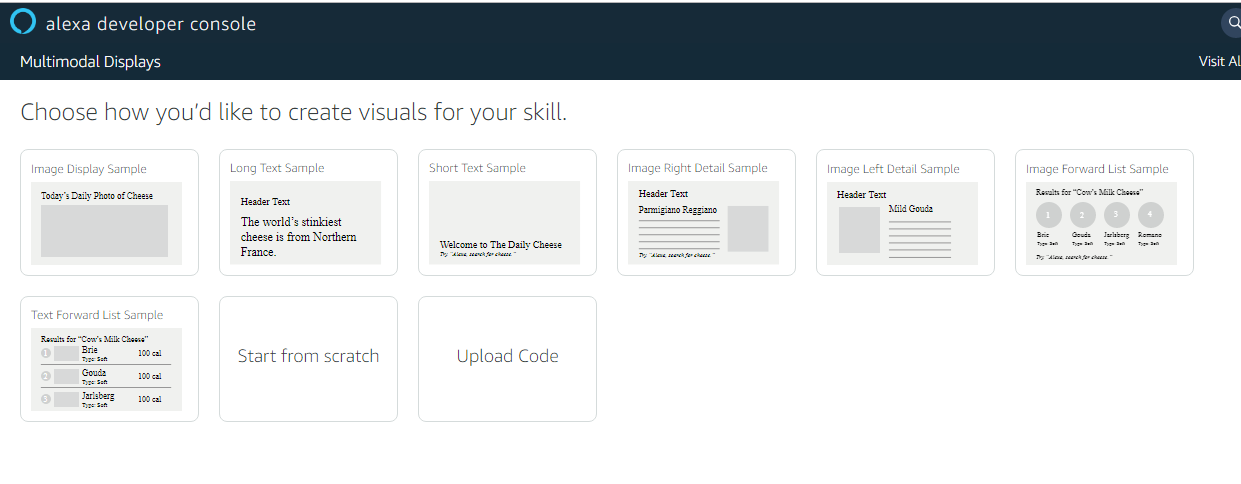
Task: Click the Brie row in Text Forward List preview
Action: [x=105, y=353]
